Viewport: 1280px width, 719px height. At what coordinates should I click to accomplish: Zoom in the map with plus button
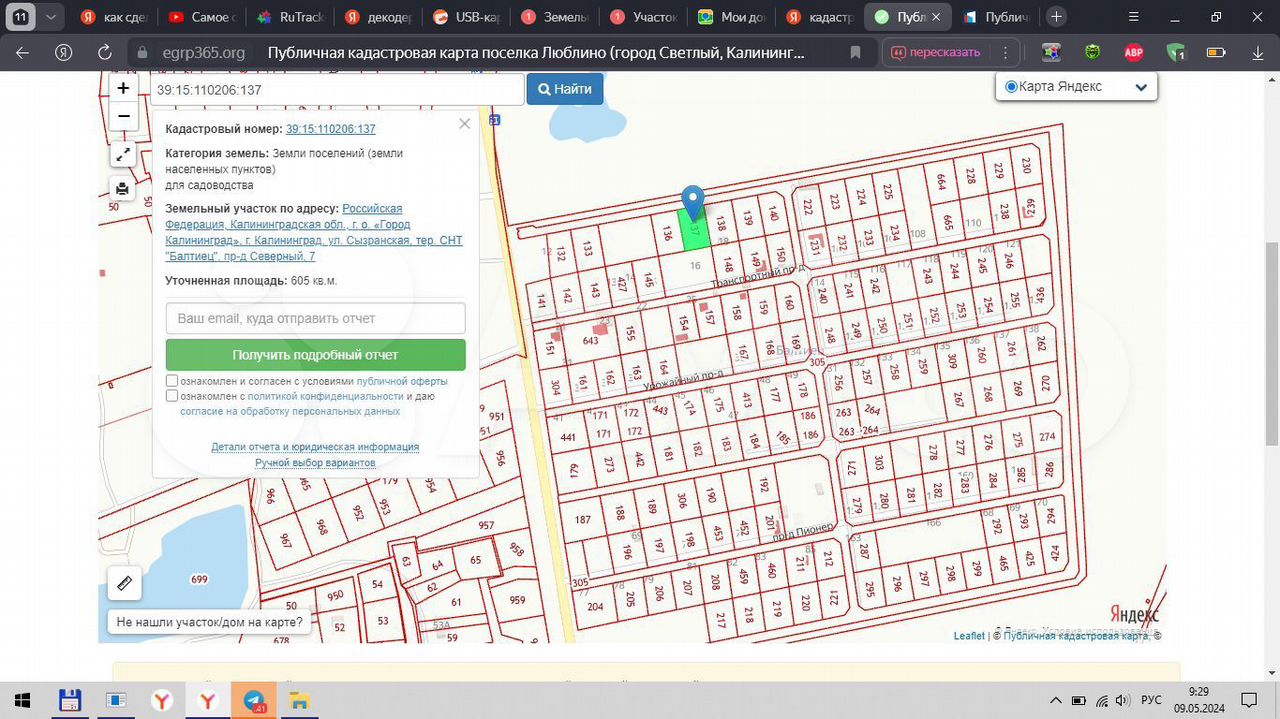click(123, 88)
